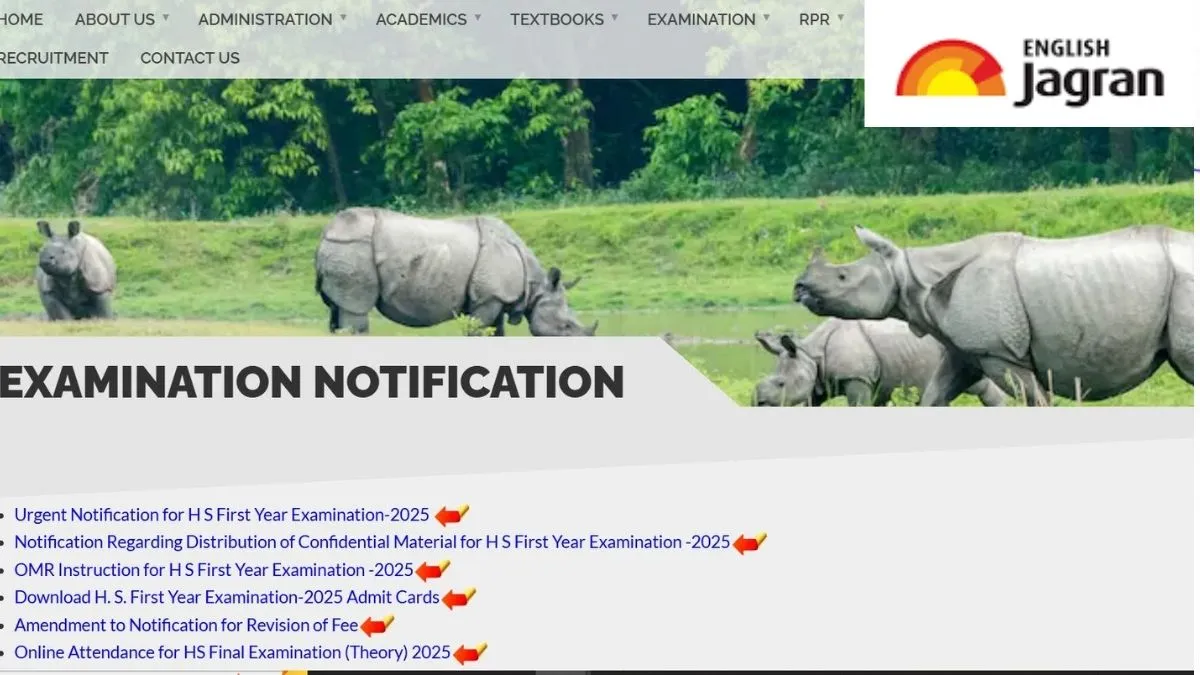Open OMR Instruction for HS First Year Examination
Screen dimensions: 1200x675
click(213, 570)
